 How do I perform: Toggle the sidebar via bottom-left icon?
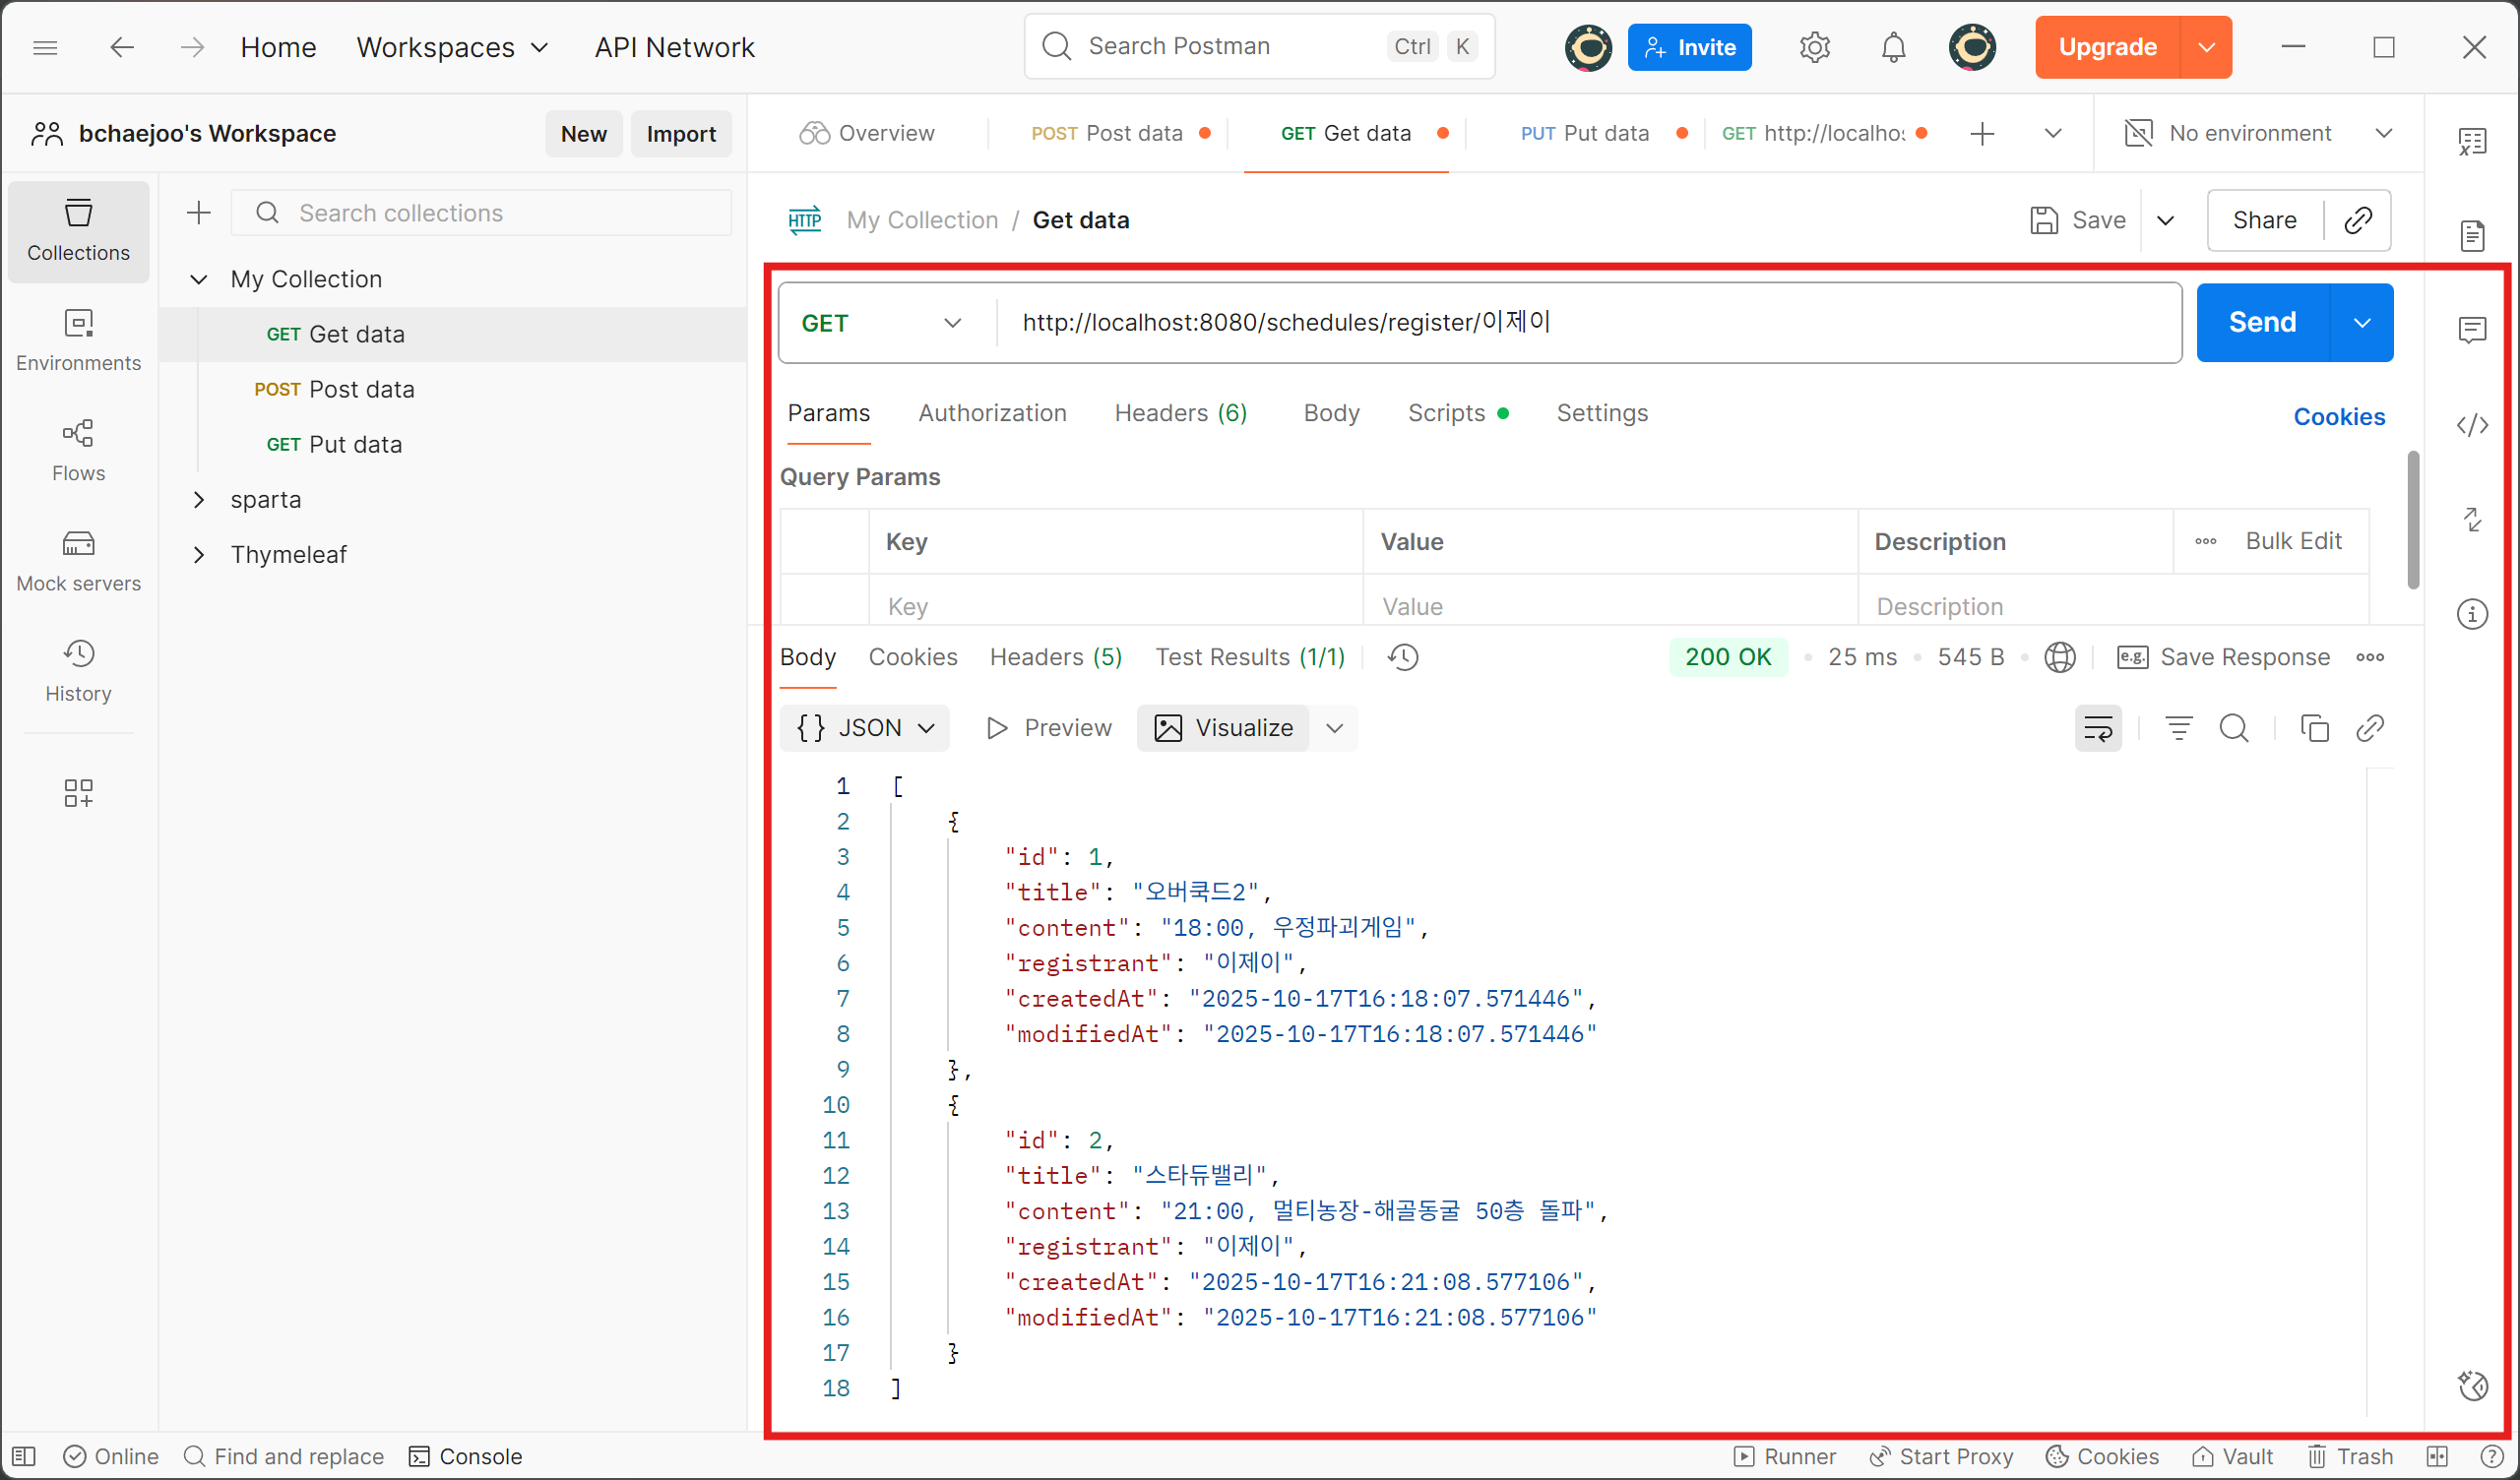pyautogui.click(x=24, y=1456)
